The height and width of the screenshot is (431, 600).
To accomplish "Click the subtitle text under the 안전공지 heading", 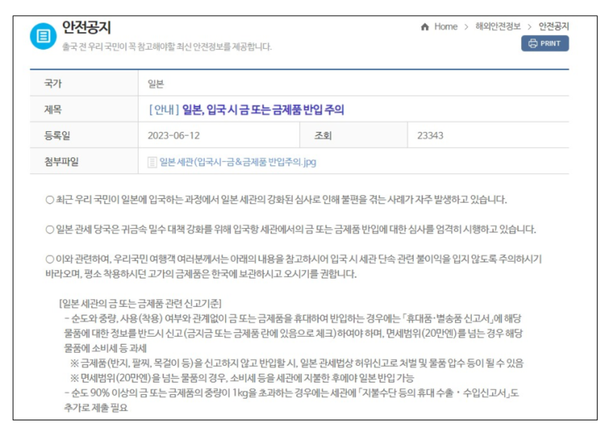I will tap(166, 46).
